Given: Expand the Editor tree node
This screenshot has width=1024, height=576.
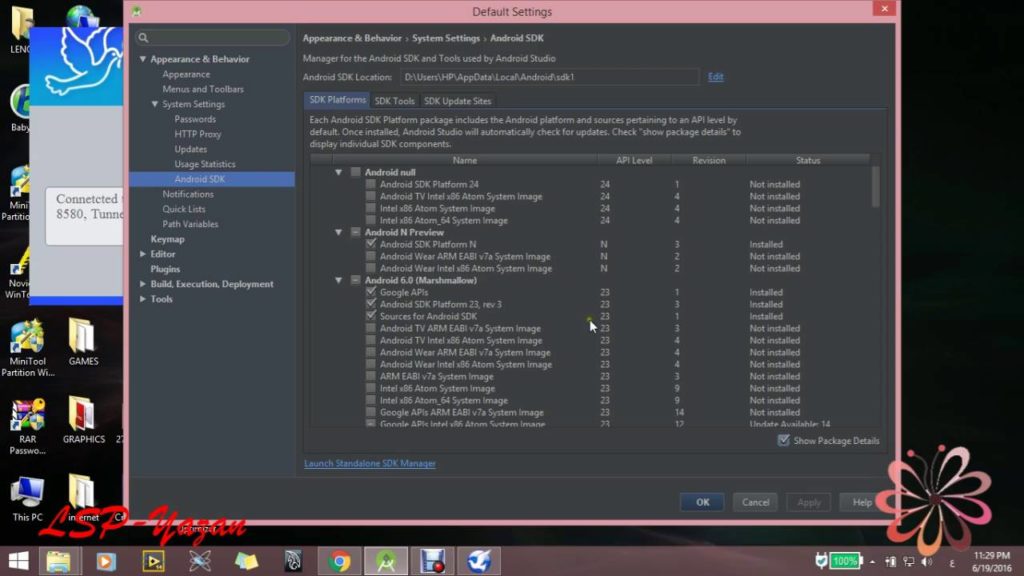Looking at the screenshot, I should pyautogui.click(x=142, y=254).
